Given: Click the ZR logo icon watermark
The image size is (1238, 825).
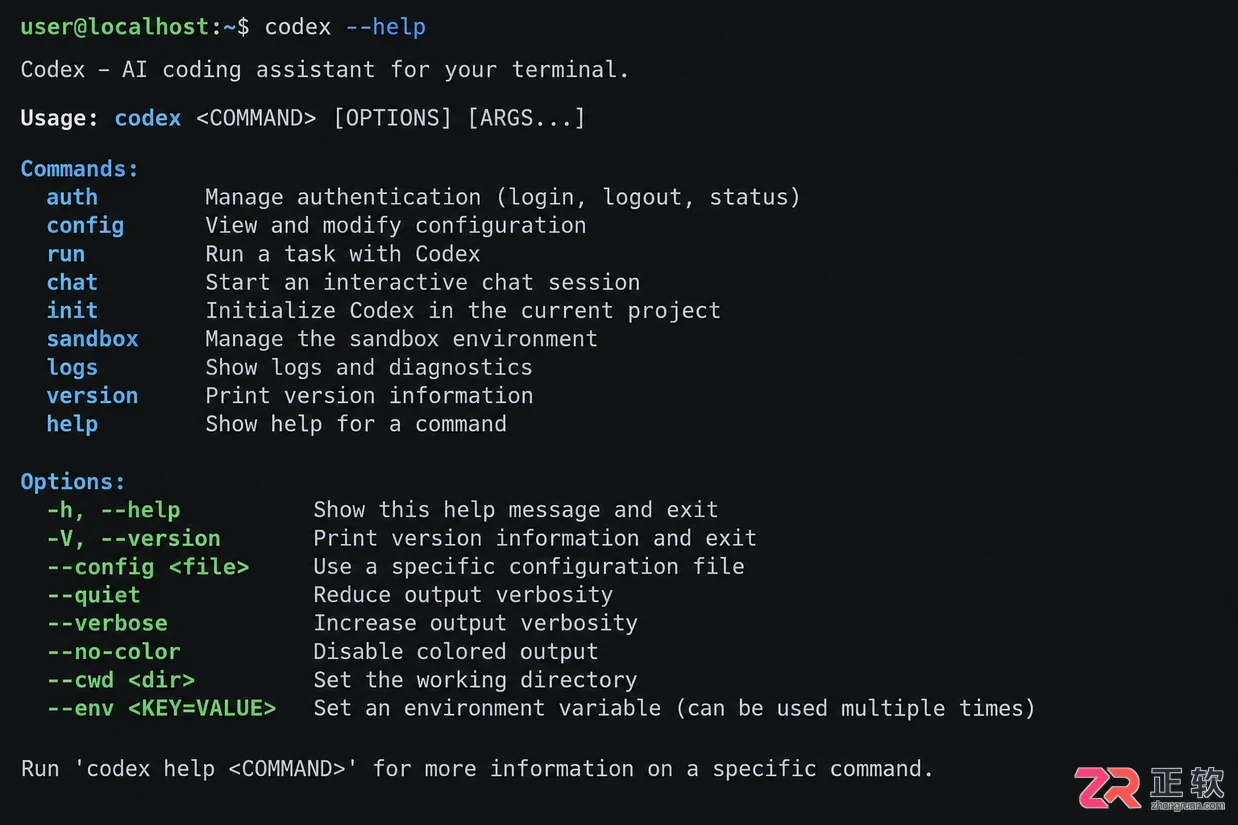Looking at the screenshot, I should 1109,787.
